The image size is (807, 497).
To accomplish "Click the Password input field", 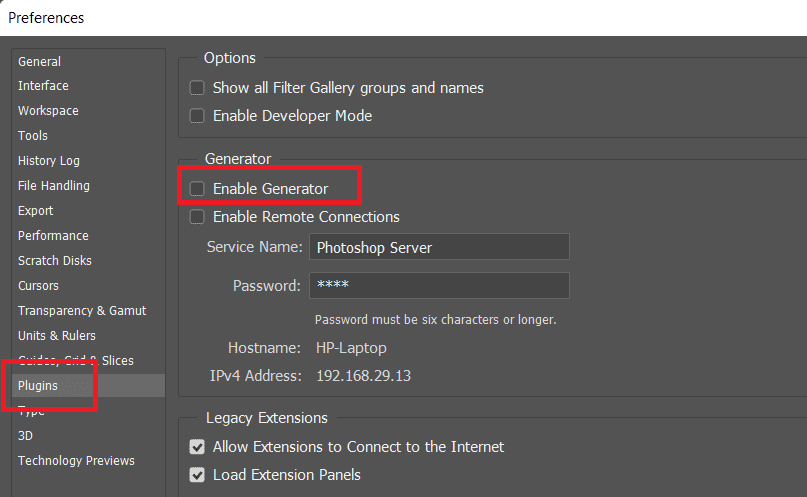I will tap(439, 286).
